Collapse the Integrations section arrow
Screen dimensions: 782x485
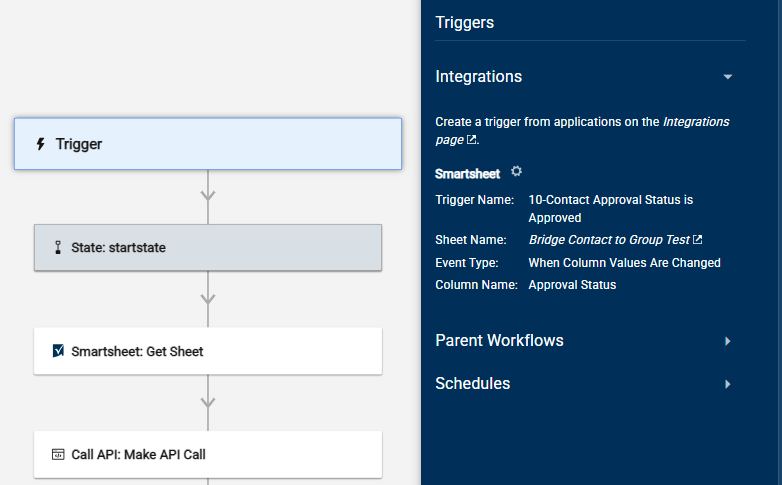point(728,77)
